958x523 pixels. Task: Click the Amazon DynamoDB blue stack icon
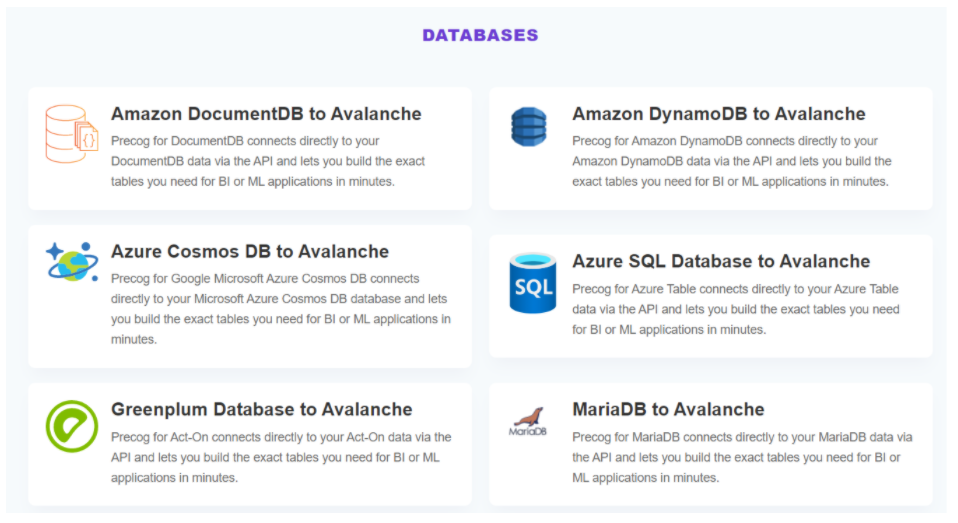pyautogui.click(x=528, y=126)
